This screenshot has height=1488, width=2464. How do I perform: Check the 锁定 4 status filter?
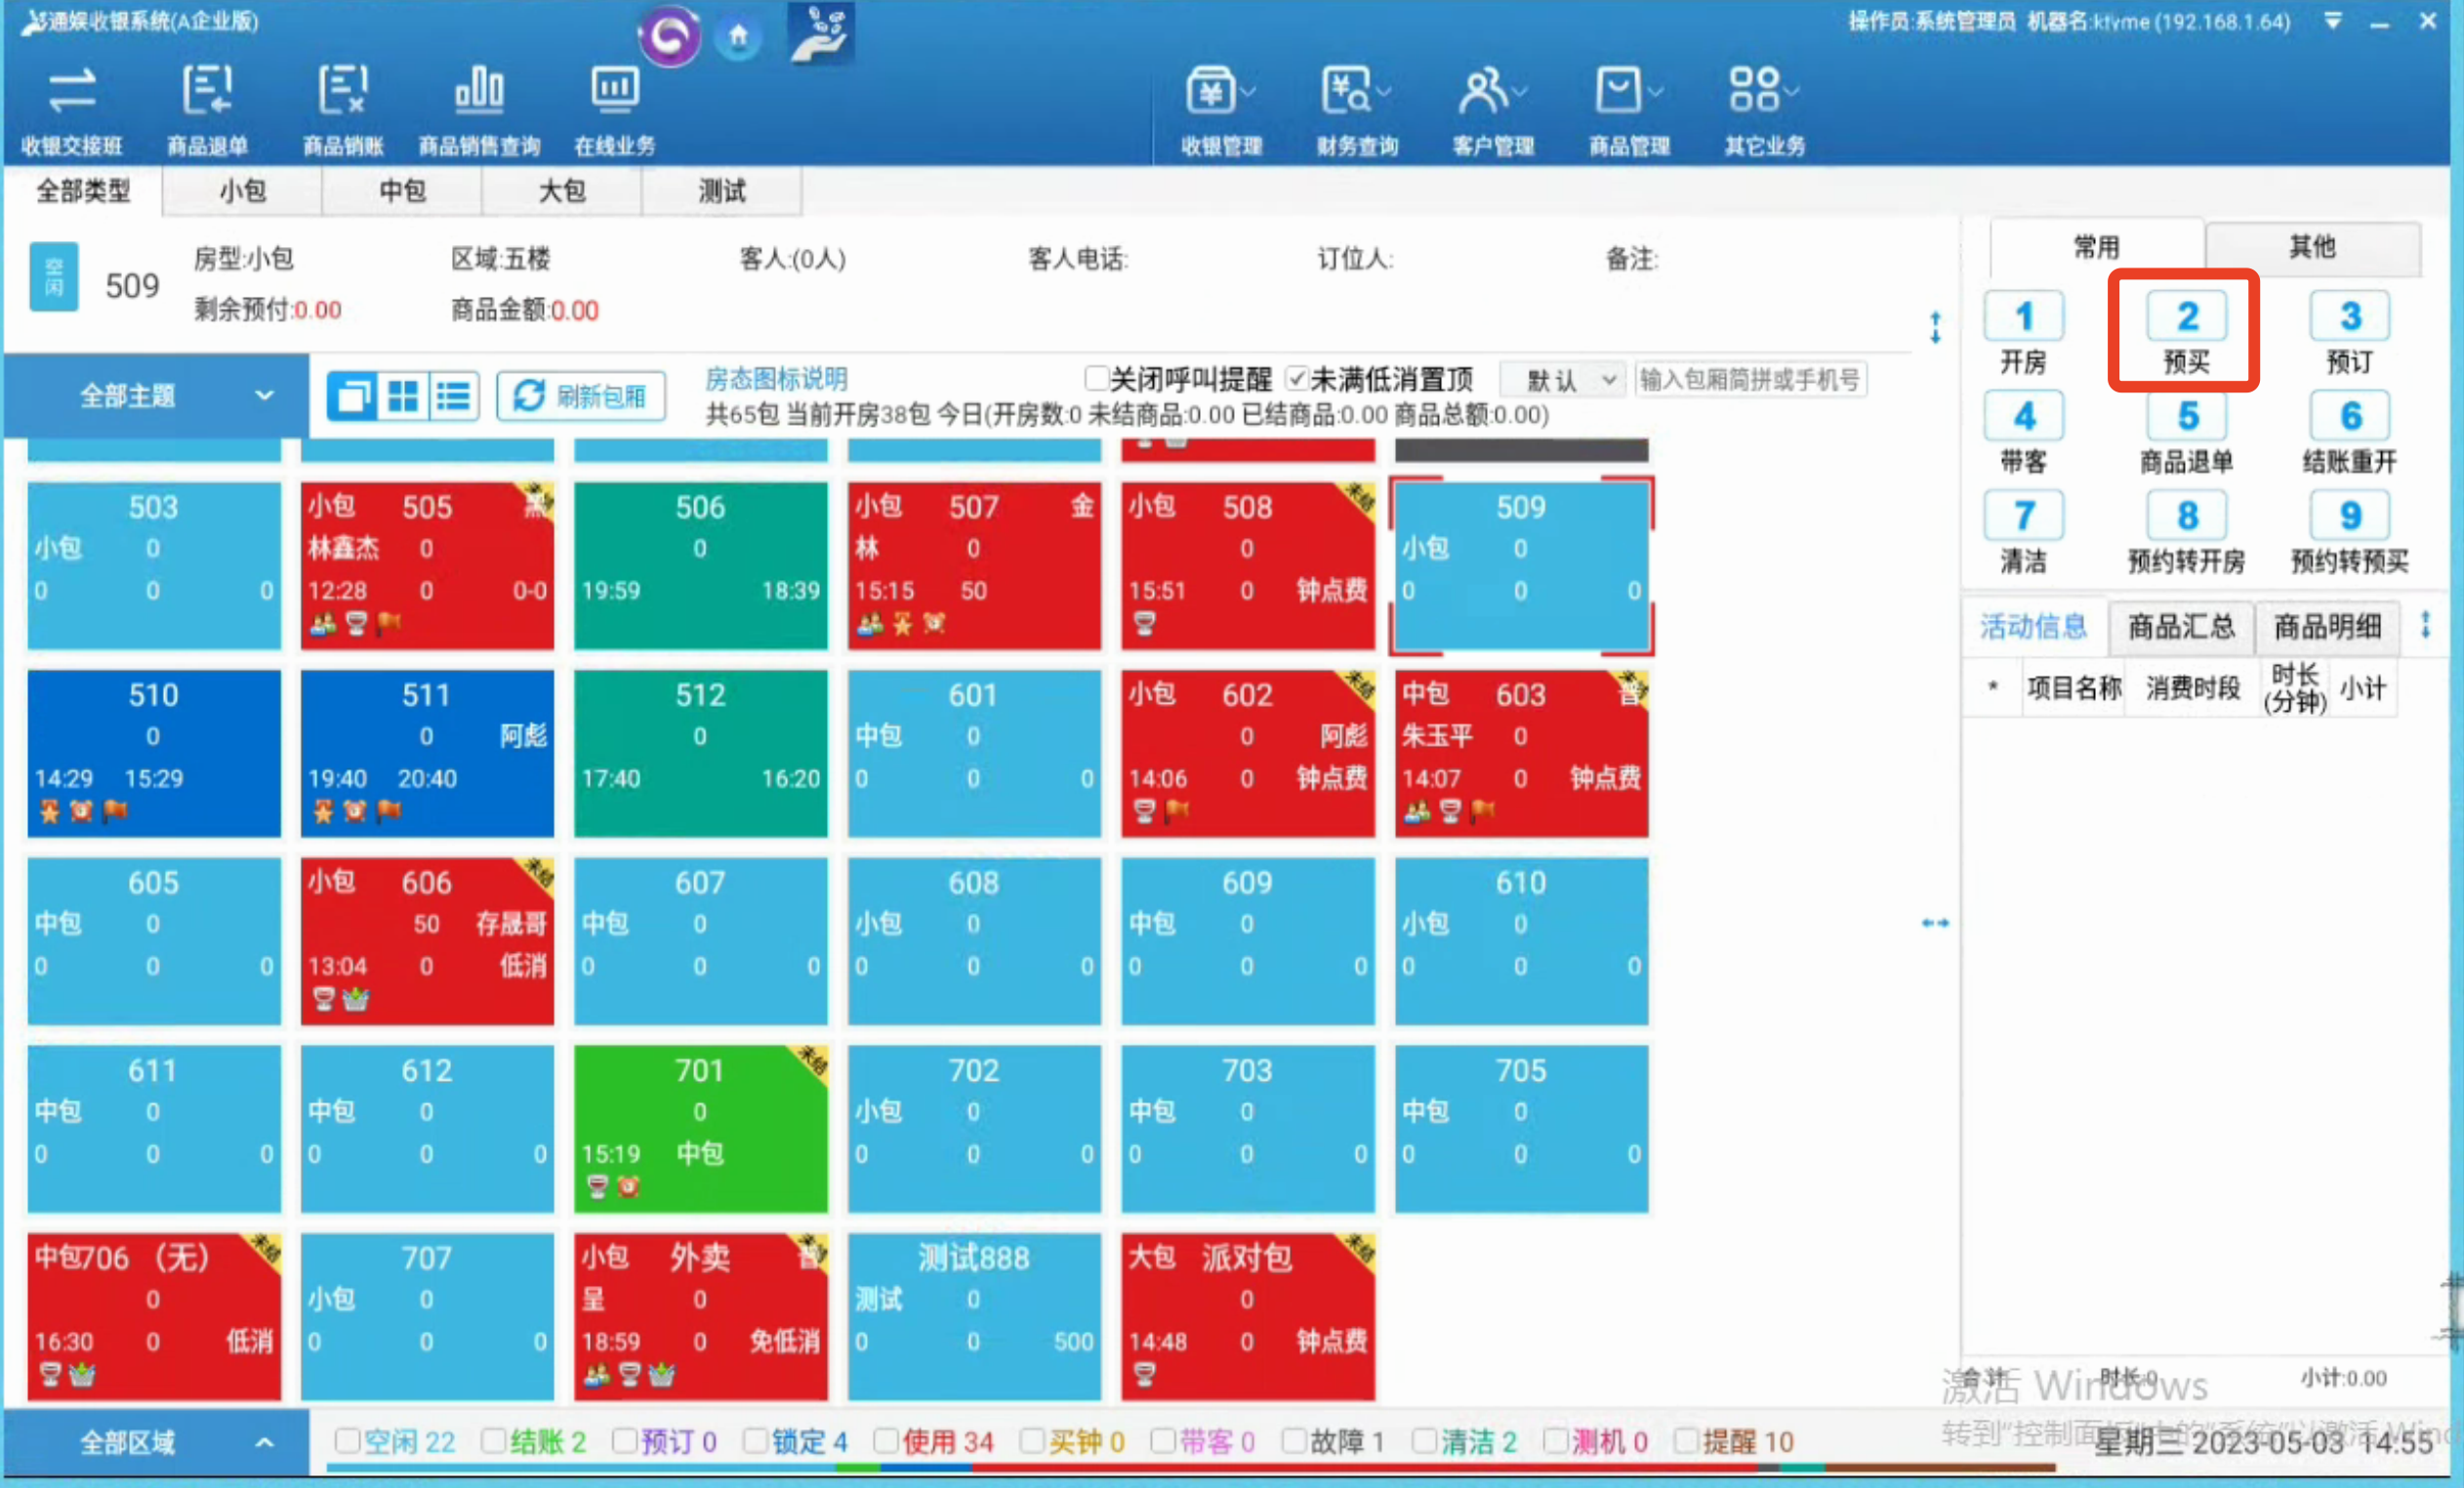coord(755,1441)
